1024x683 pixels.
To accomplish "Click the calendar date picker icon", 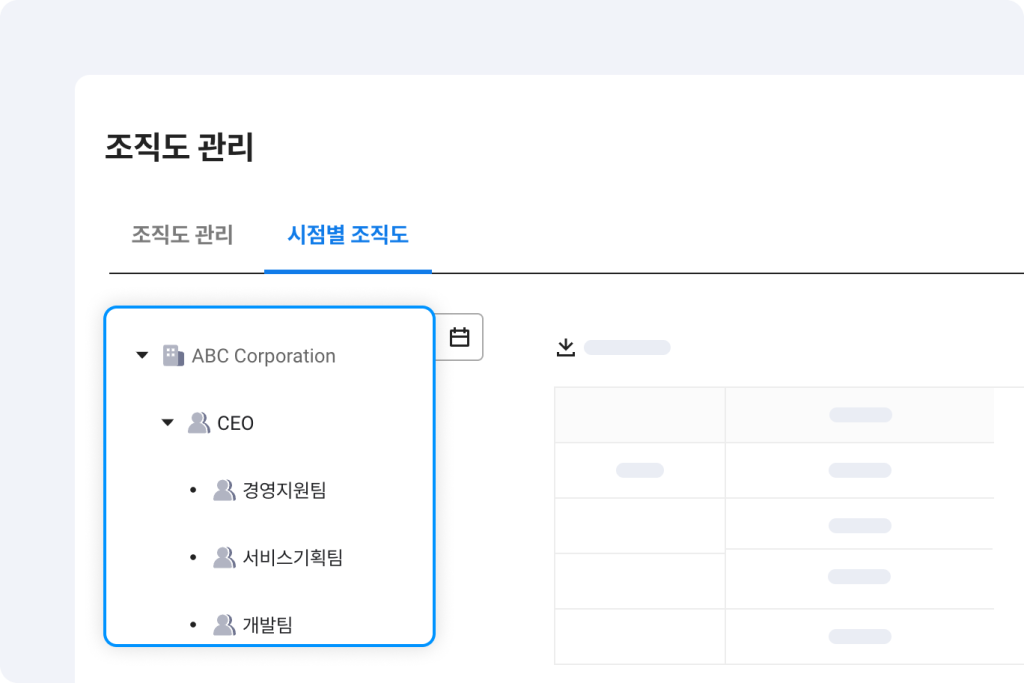I will (x=459, y=337).
